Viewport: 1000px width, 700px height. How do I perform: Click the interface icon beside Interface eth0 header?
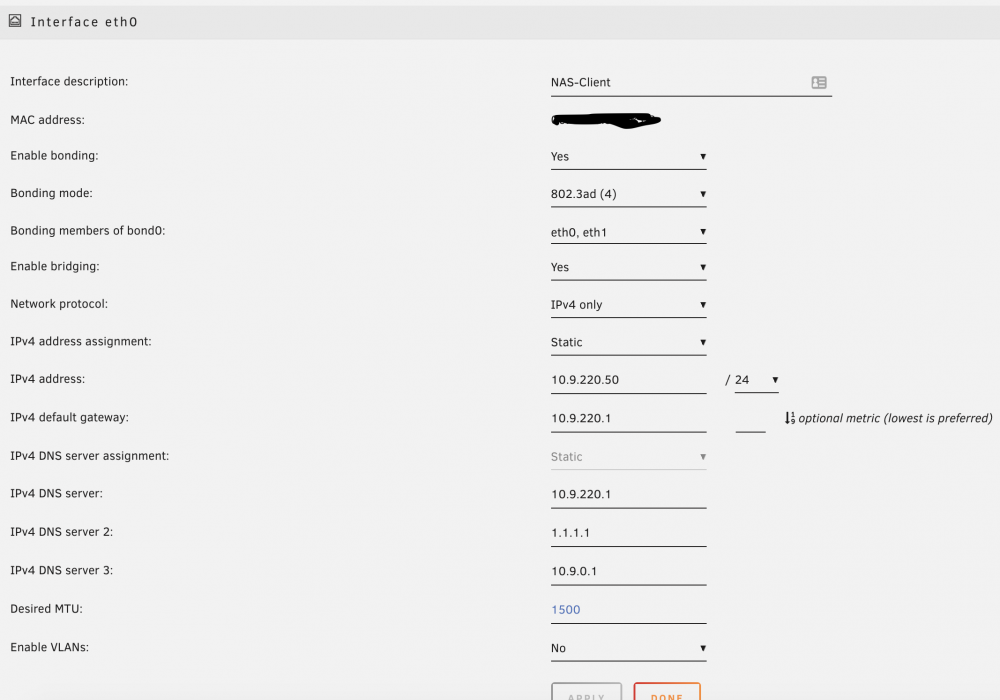click(15, 21)
